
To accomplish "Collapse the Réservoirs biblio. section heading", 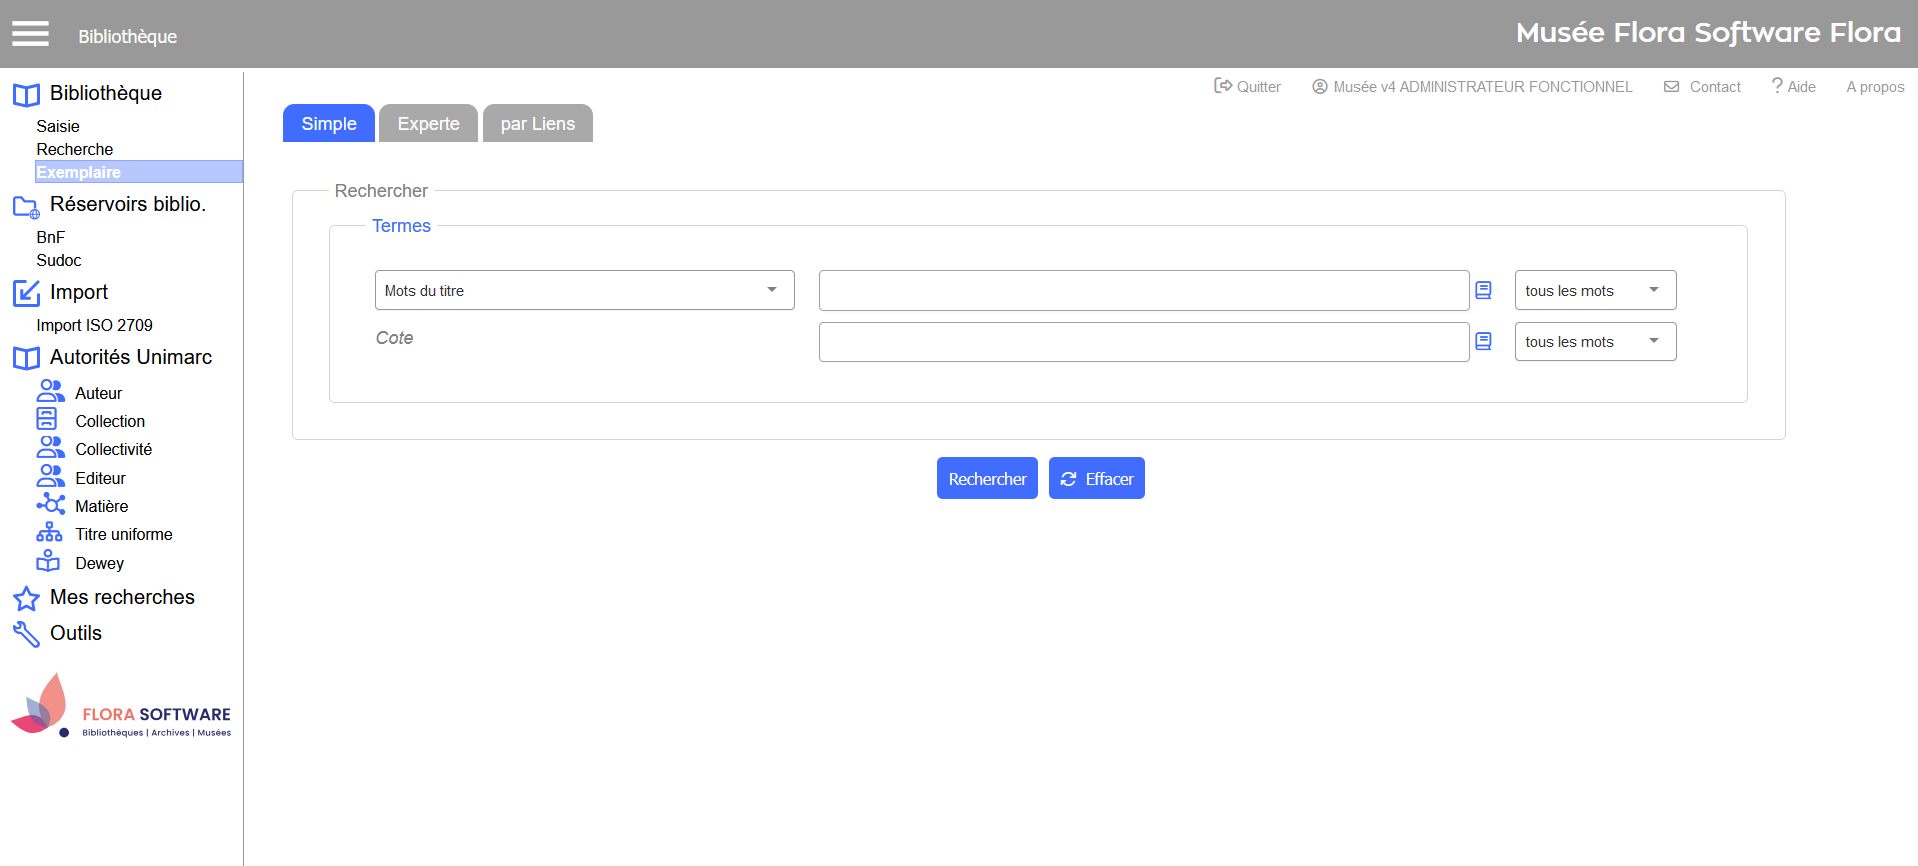I will coord(128,204).
